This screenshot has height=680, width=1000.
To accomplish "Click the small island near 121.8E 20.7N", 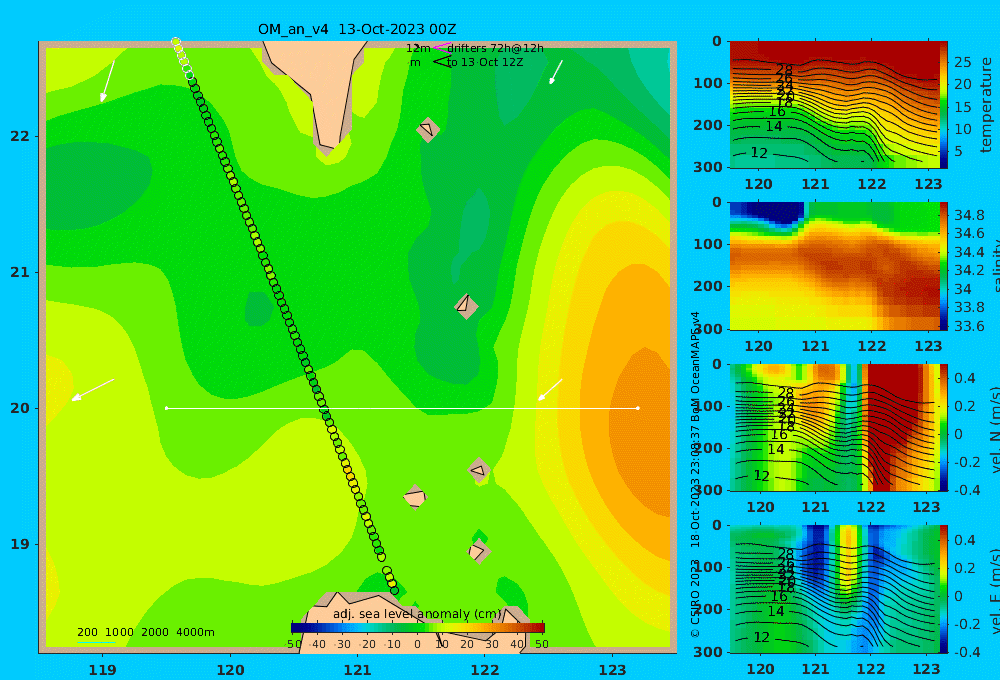I will click(x=466, y=306).
